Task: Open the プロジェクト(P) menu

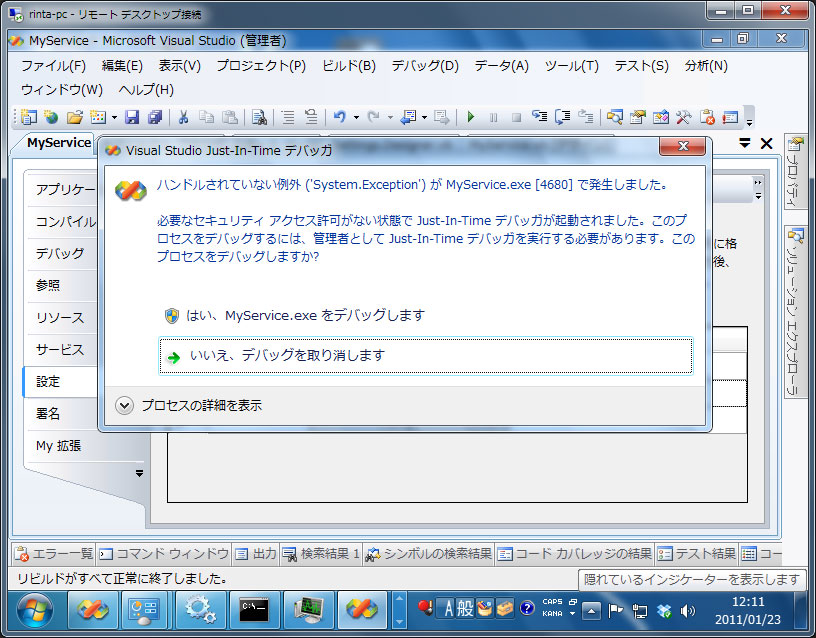Action: click(x=261, y=66)
